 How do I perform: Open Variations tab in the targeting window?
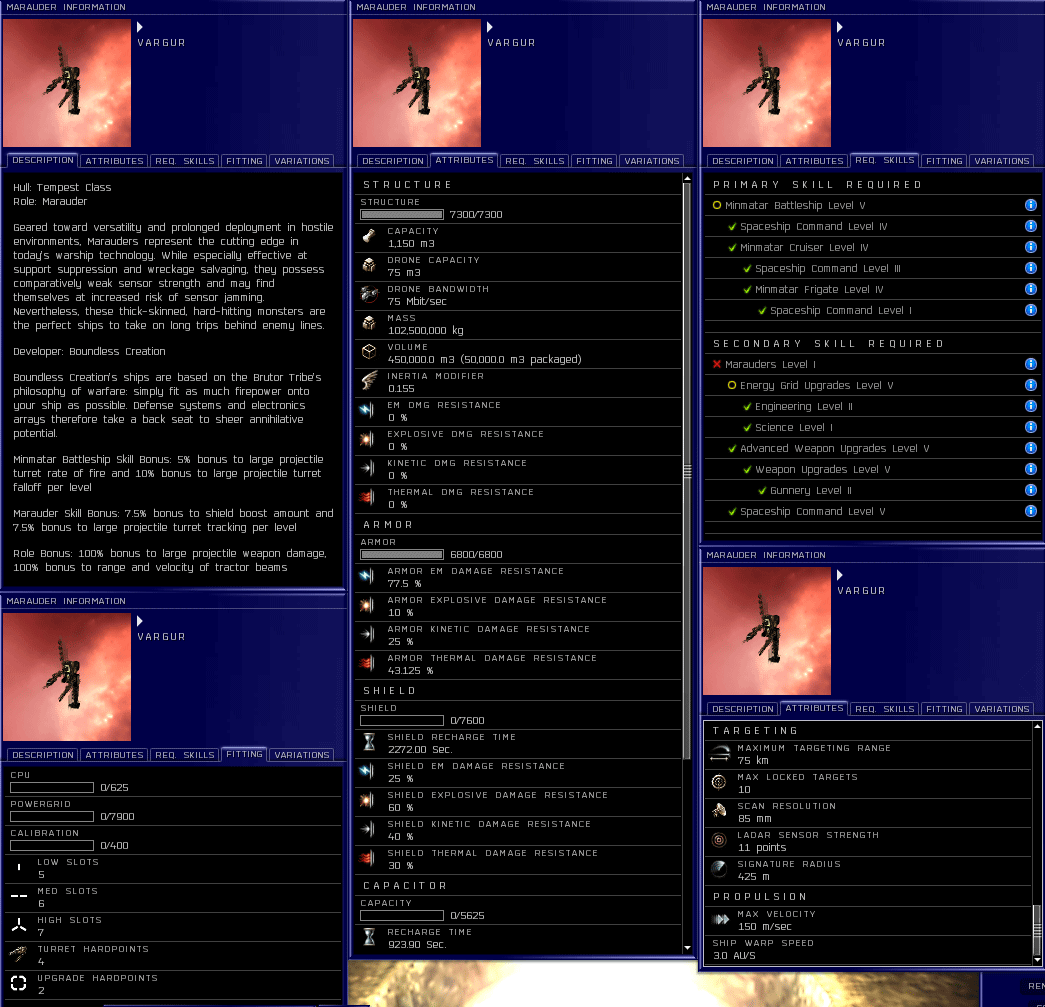[1002, 708]
